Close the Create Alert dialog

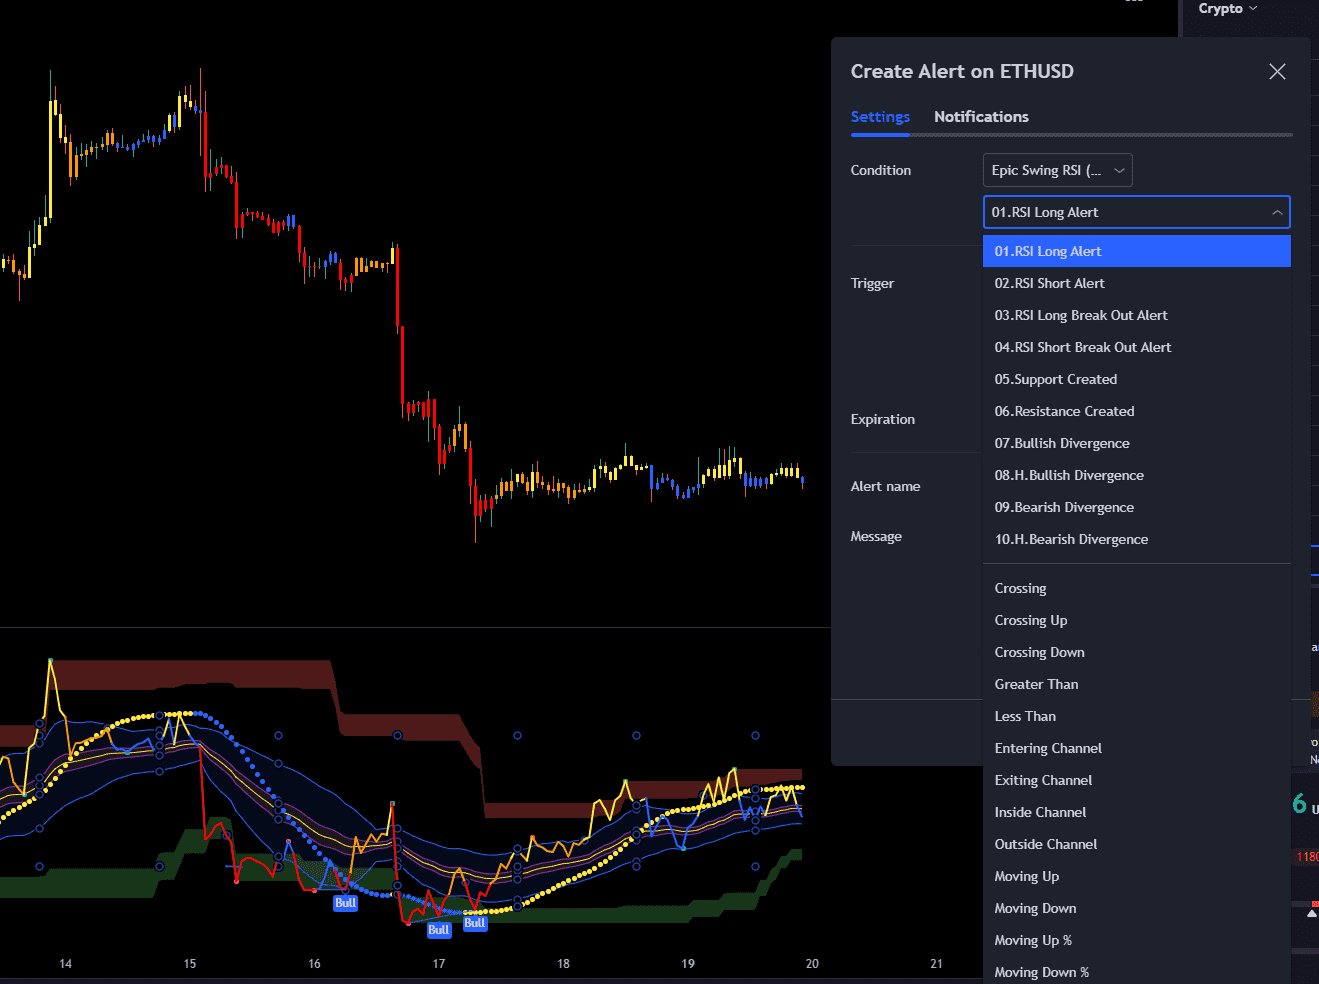[1277, 71]
